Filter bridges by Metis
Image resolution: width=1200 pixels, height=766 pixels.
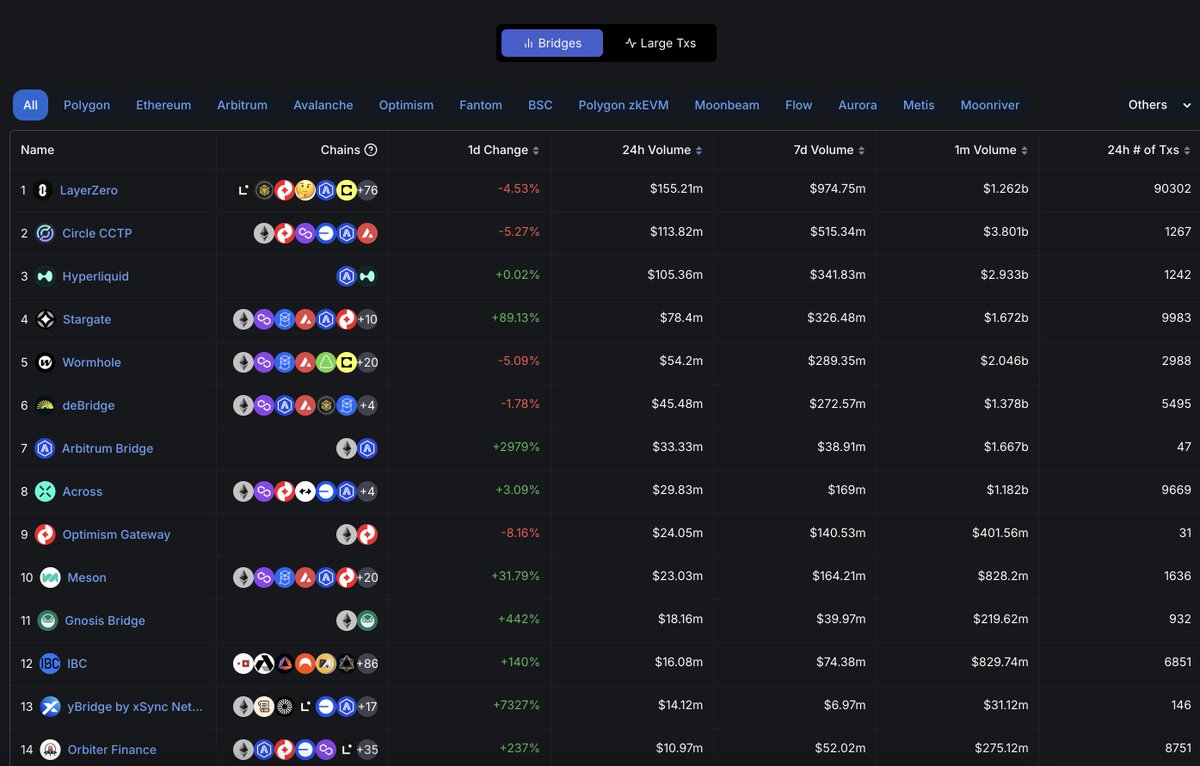pos(919,105)
